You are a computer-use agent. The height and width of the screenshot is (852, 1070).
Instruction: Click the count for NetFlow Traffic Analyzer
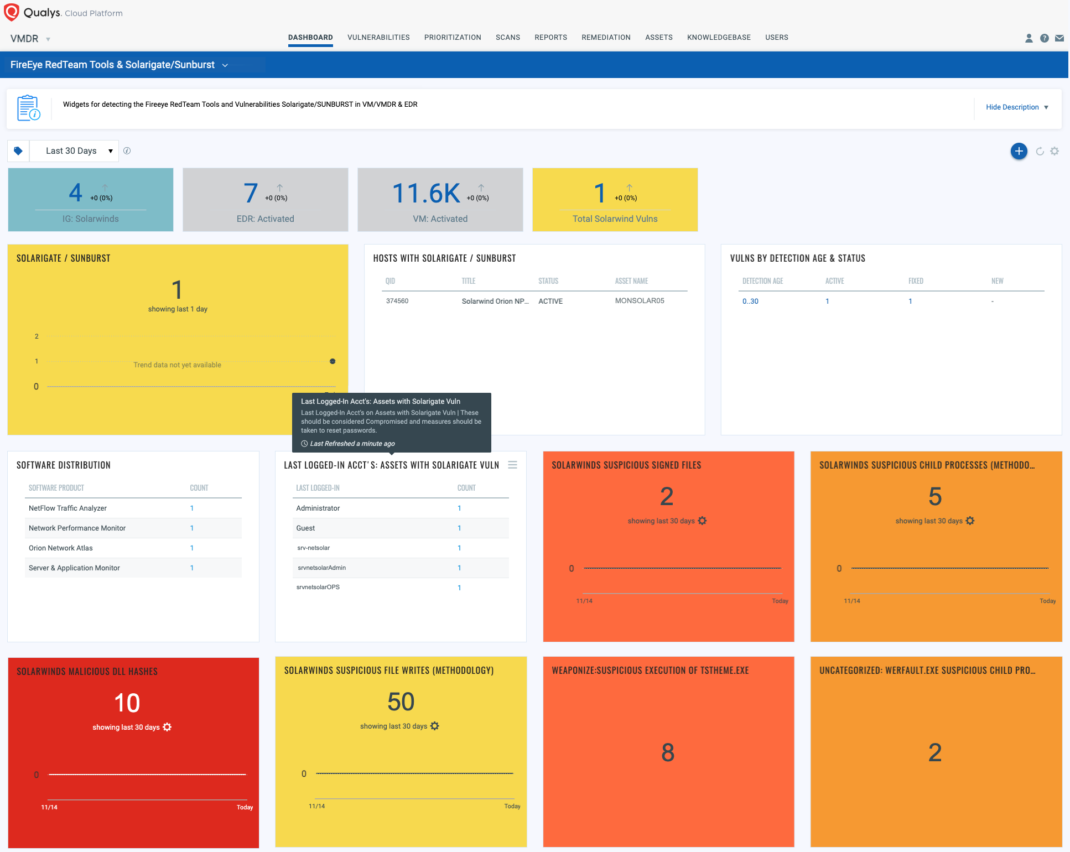tap(192, 508)
